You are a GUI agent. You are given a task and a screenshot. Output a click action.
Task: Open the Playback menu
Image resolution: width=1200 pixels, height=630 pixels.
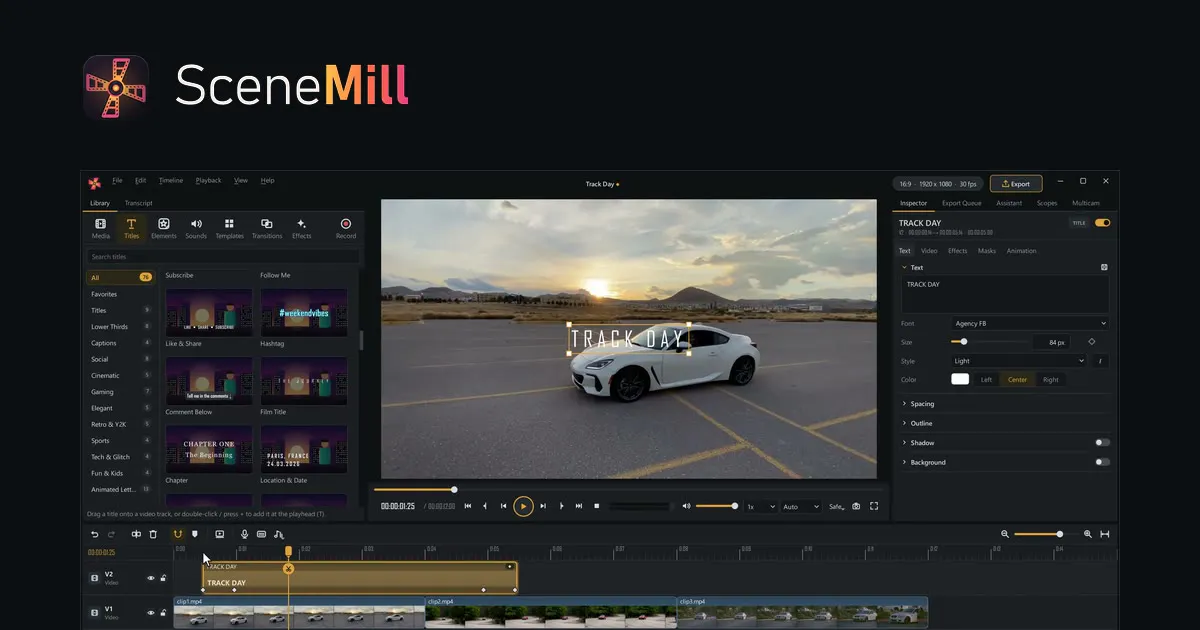coord(209,181)
